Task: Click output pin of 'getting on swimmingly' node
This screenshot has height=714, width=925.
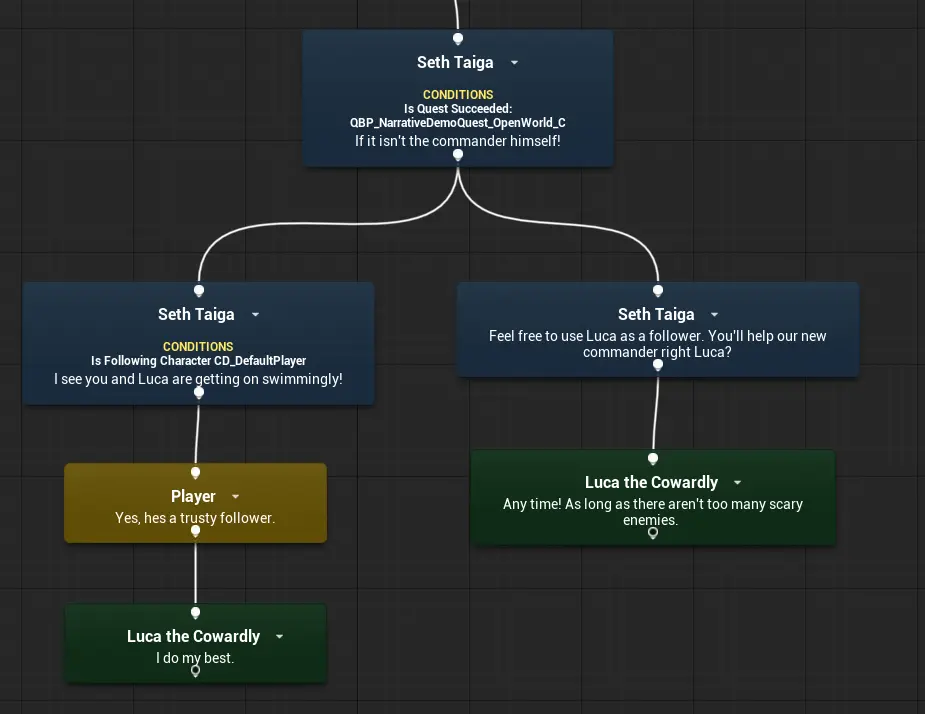Action: (199, 392)
